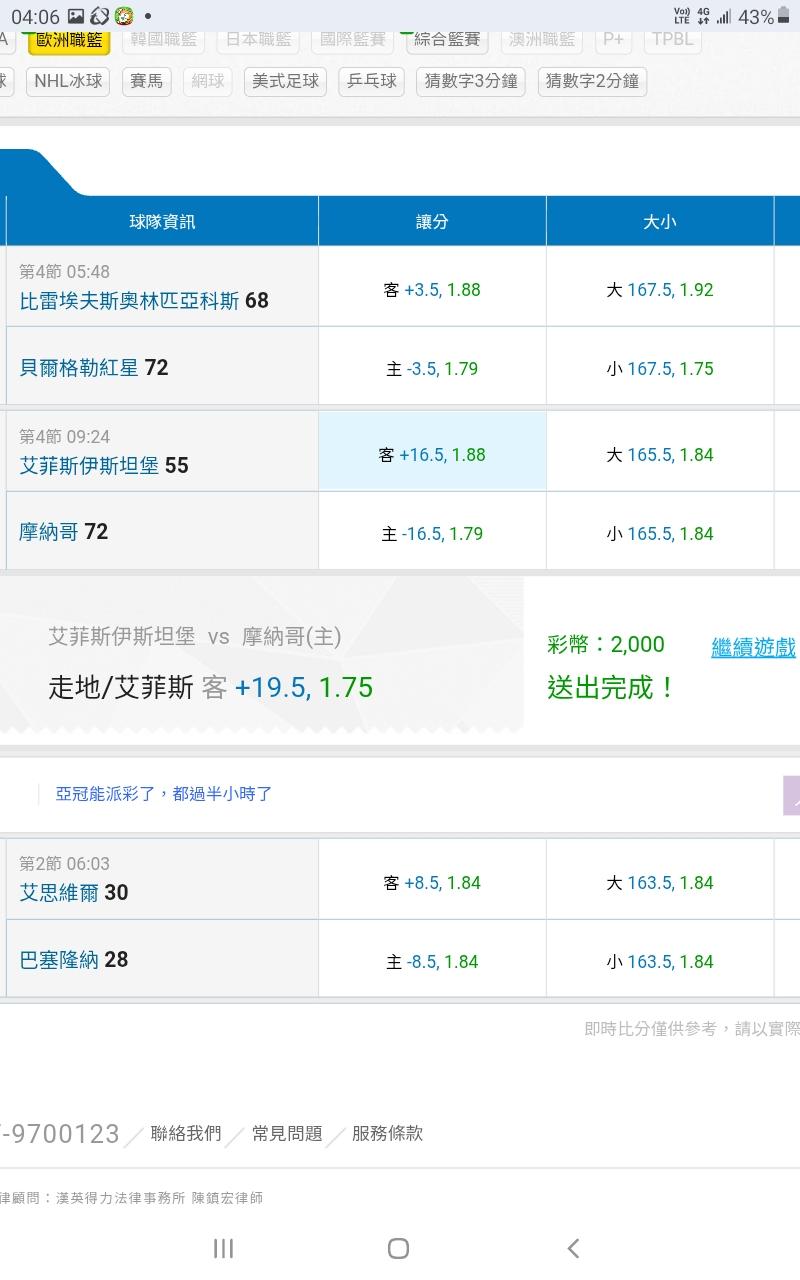Click the 繼續遊戲 link
800x1280 pixels.
click(753, 647)
